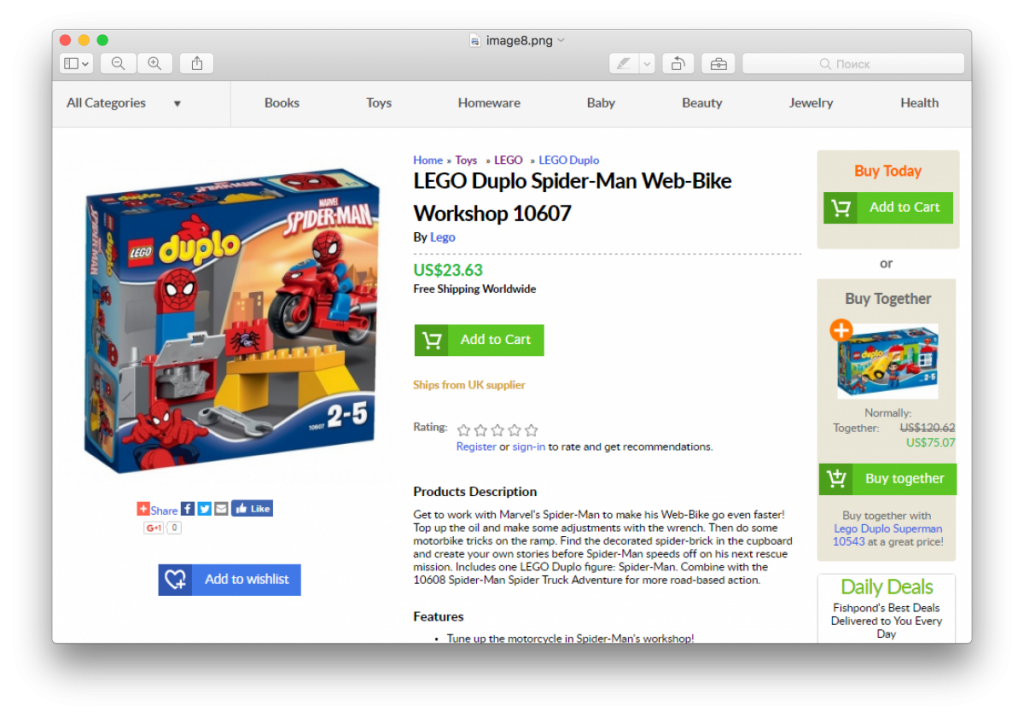Image resolution: width=1024 pixels, height=718 pixels.
Task: Open the Toys category tab
Action: (379, 103)
